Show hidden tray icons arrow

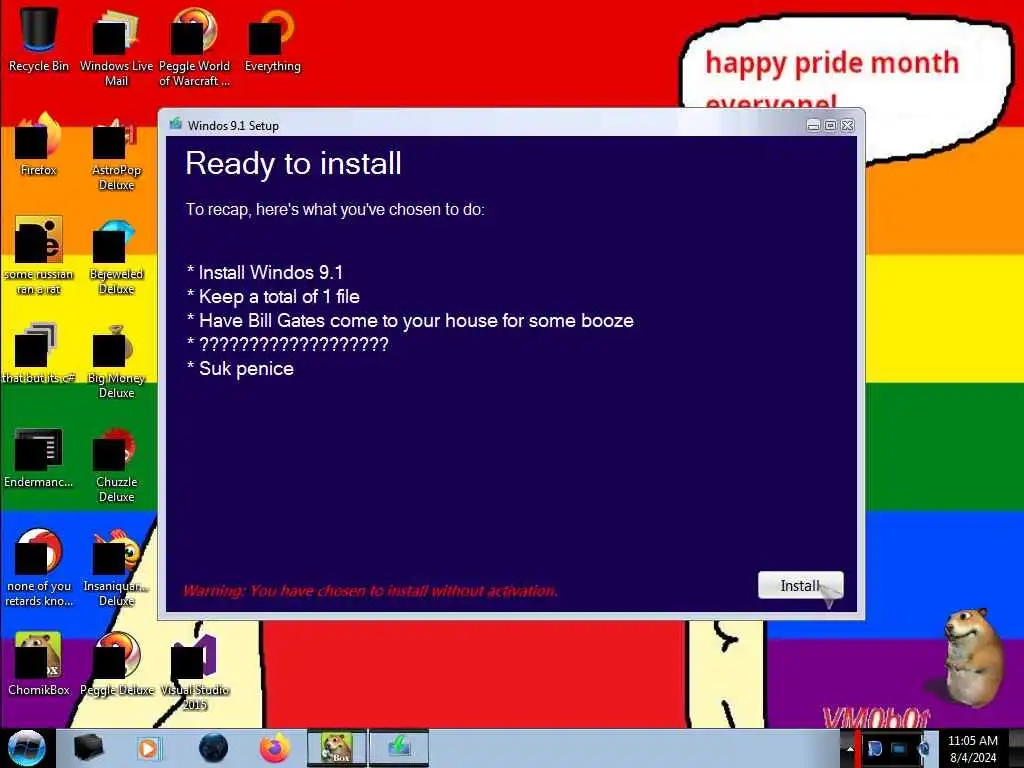tap(850, 748)
